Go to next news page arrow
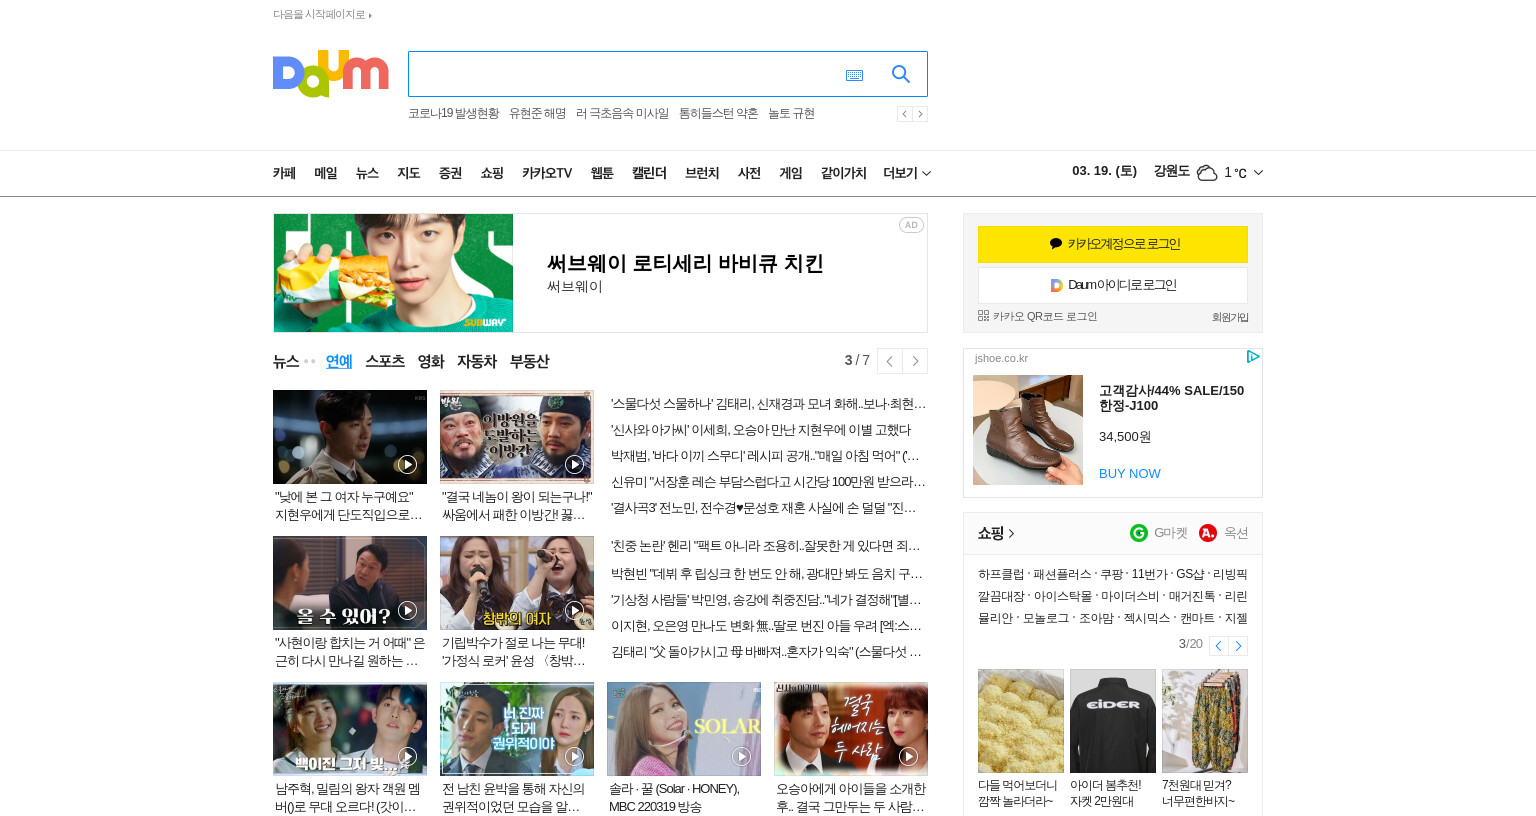 (915, 361)
